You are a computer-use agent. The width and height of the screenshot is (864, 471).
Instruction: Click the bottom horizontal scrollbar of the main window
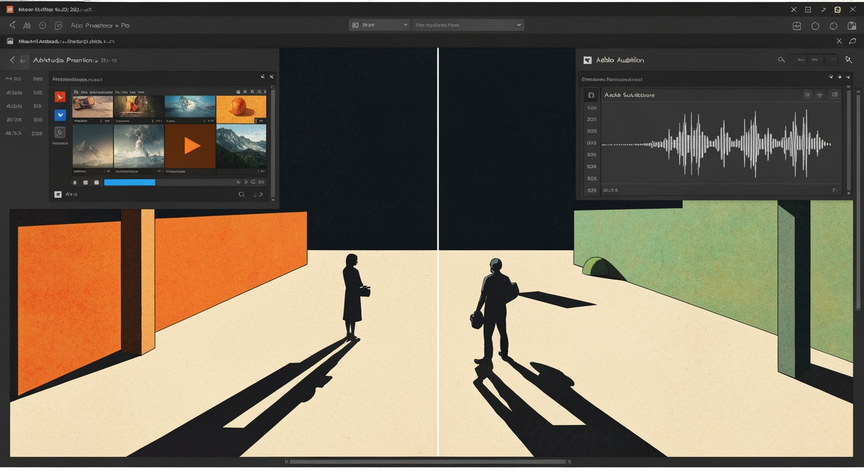click(428, 462)
